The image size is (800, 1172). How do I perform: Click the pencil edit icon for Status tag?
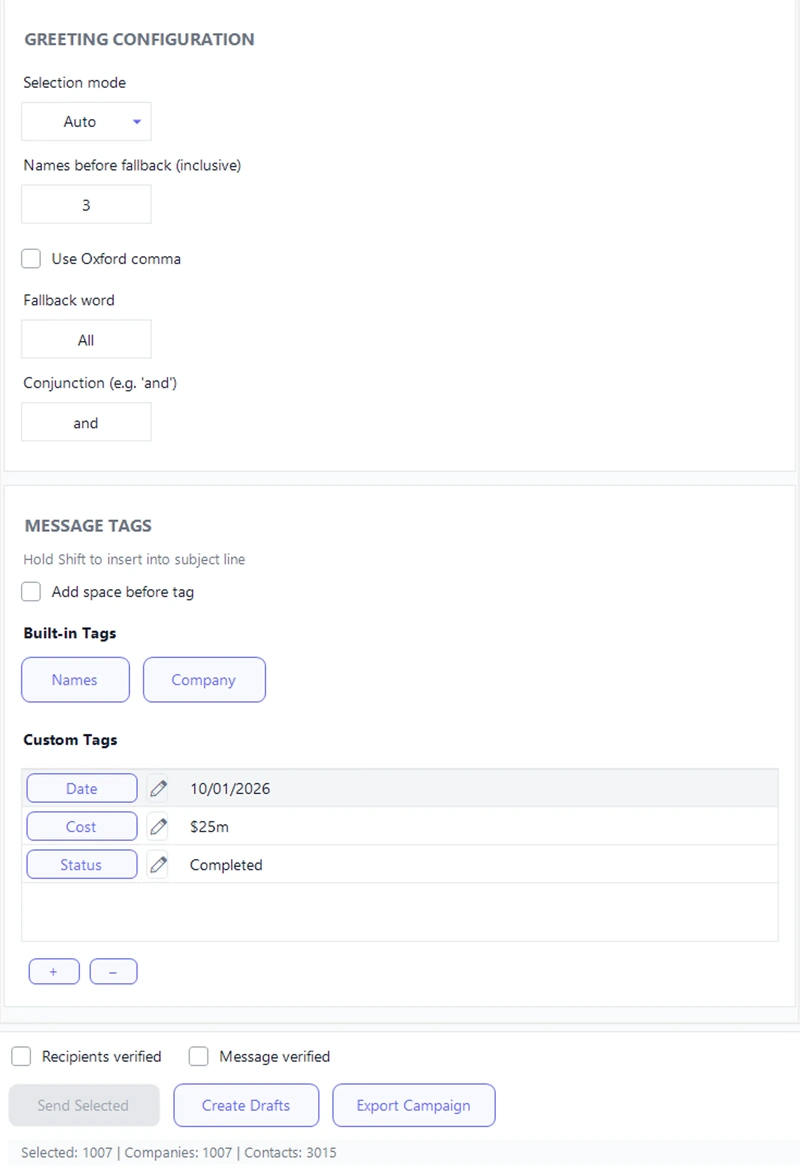point(158,865)
